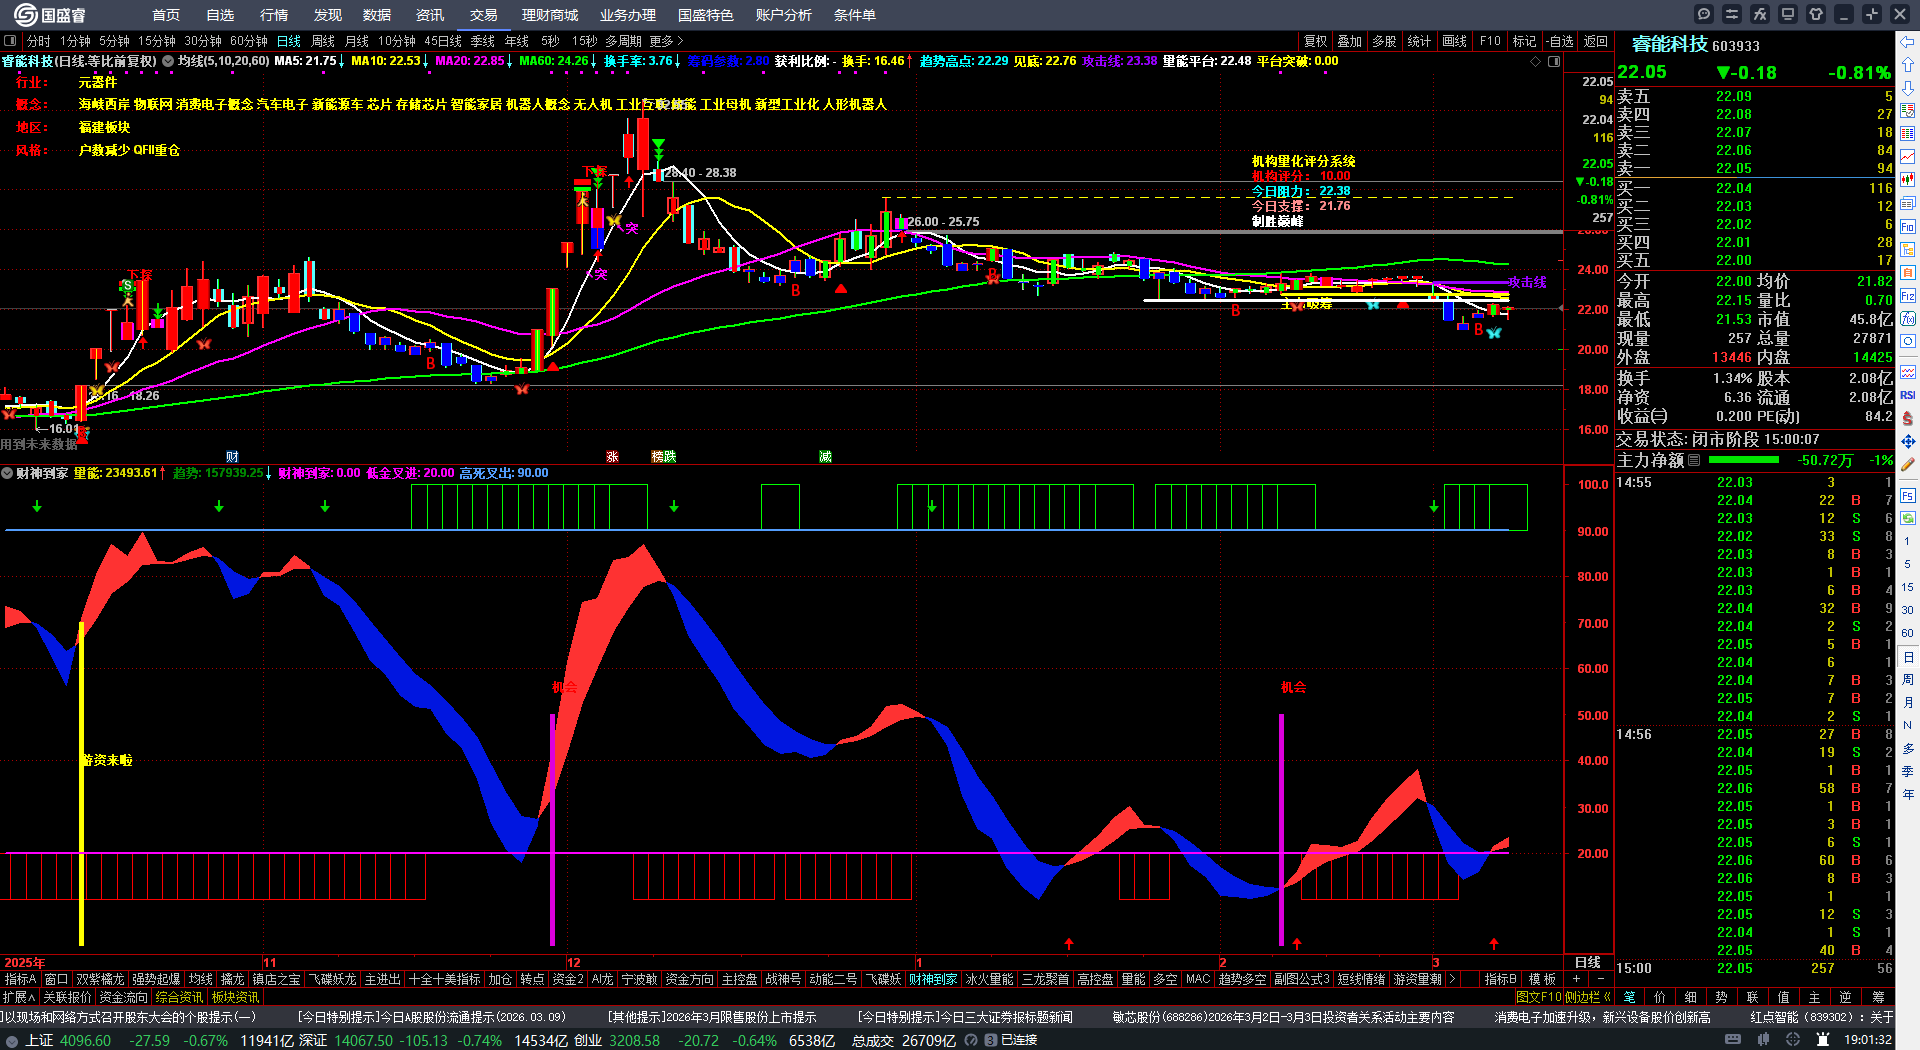Image resolution: width=1920 pixels, height=1050 pixels.
Task: Click the up arrow icon in right sidebar
Action: [x=1908, y=65]
